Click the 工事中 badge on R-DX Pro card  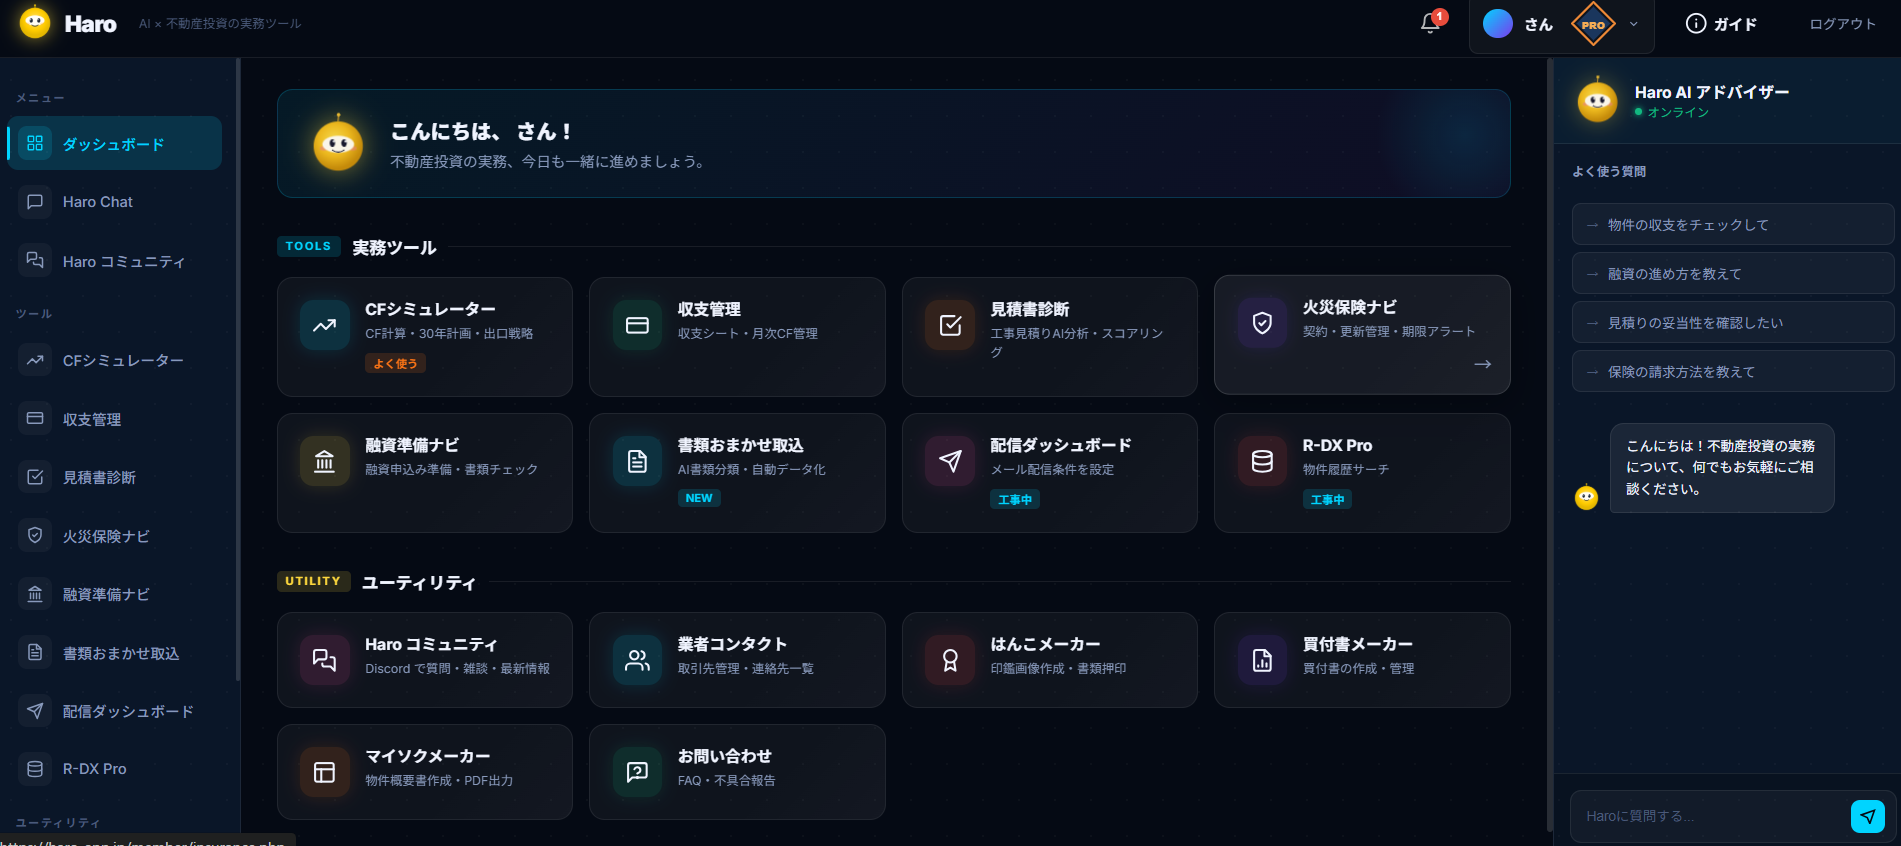[x=1327, y=499]
